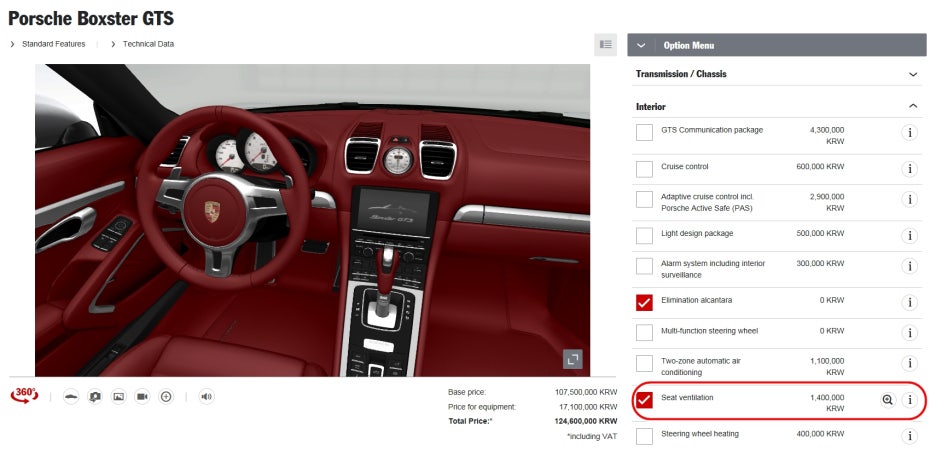
Task: Click the Seat ventilation label text
Action: pos(687,397)
